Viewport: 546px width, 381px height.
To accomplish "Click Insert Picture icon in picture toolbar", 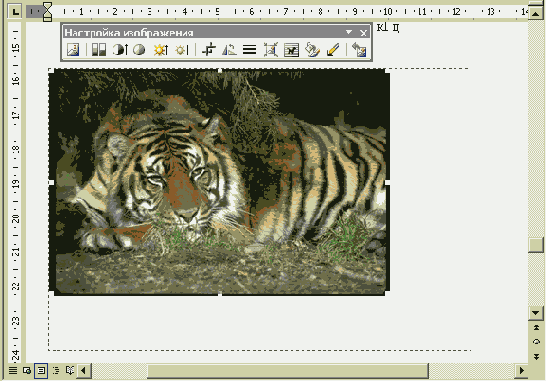I will 73,50.
